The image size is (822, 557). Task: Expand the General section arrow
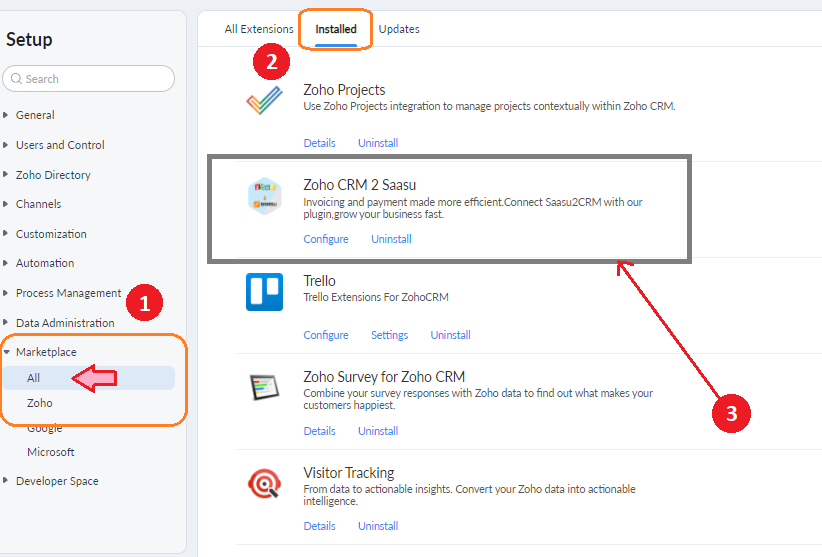point(6,115)
